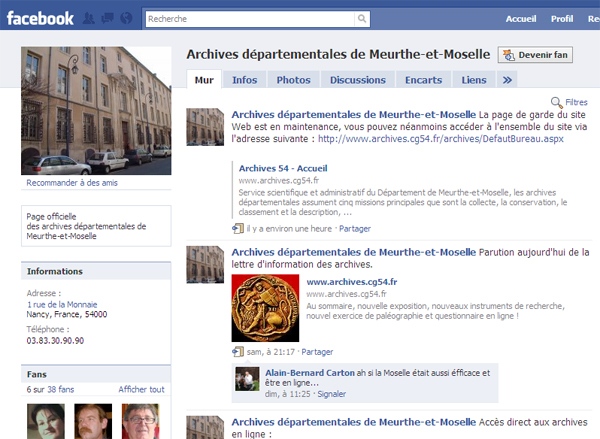Open the messages icon in header
Viewport: 600px width, 439px height.
108,18
